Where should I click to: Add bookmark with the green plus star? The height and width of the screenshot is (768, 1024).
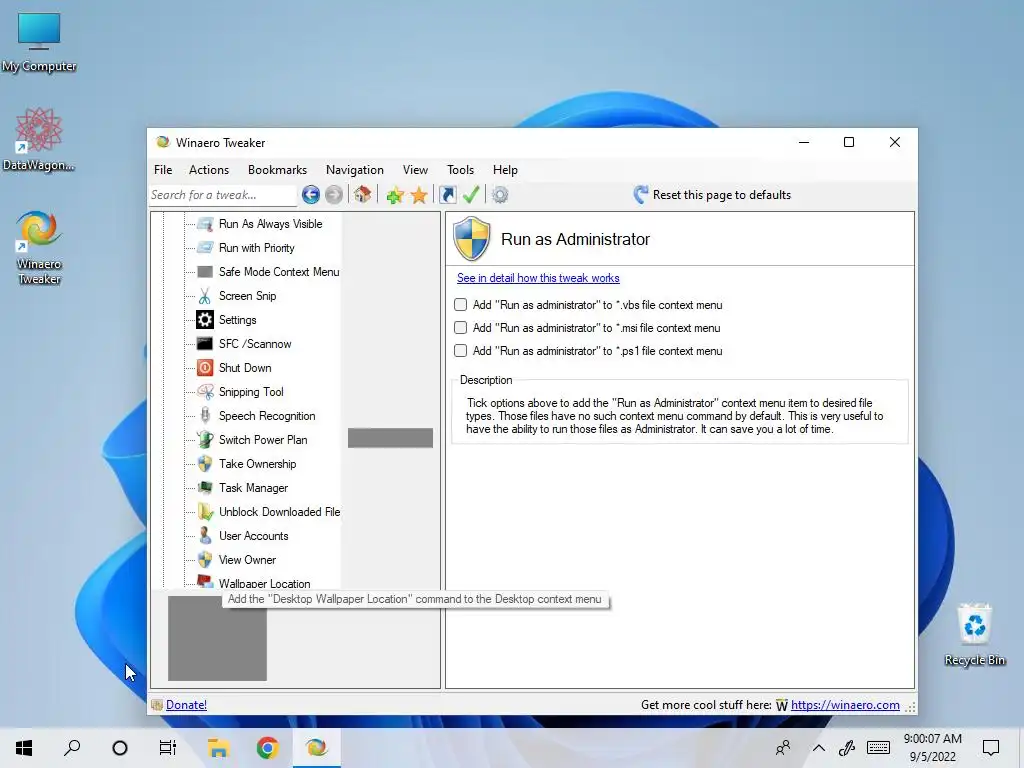(x=394, y=195)
